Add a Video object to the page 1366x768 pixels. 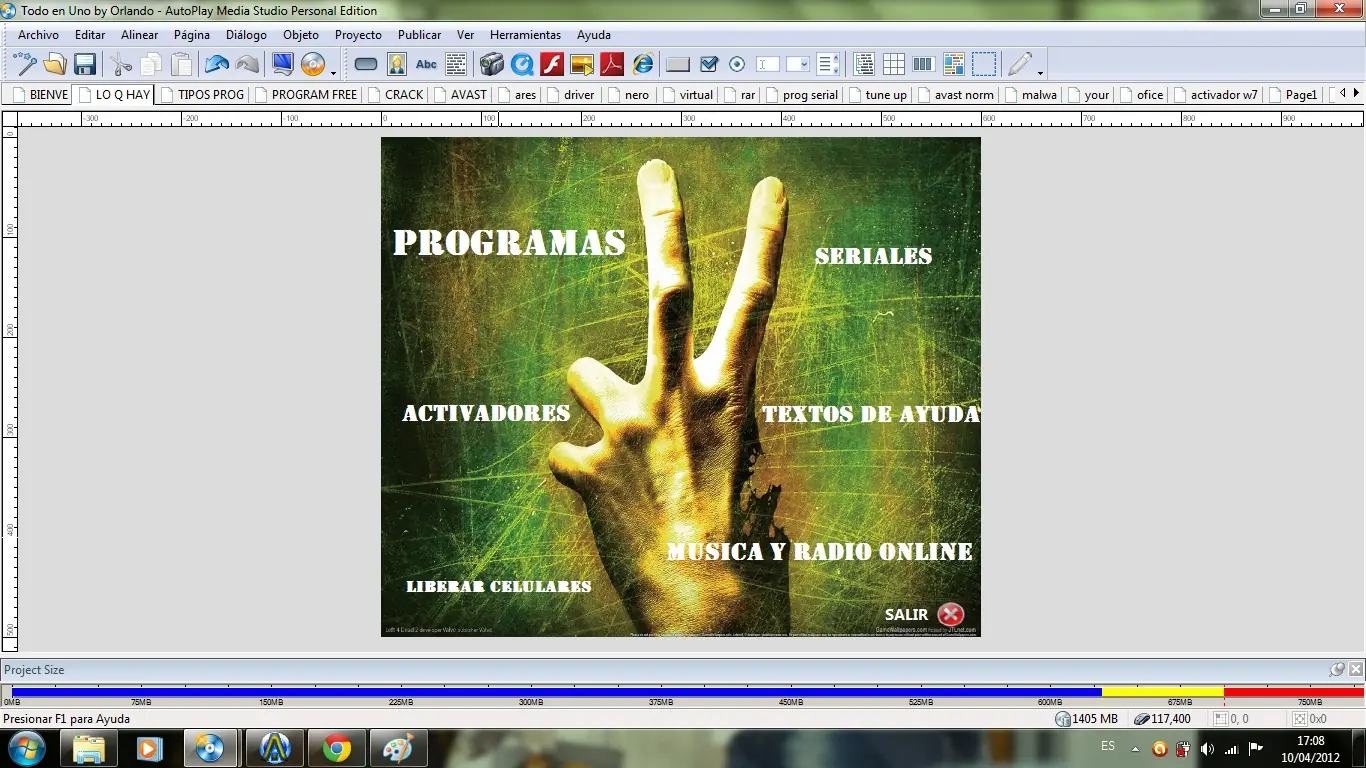point(492,64)
